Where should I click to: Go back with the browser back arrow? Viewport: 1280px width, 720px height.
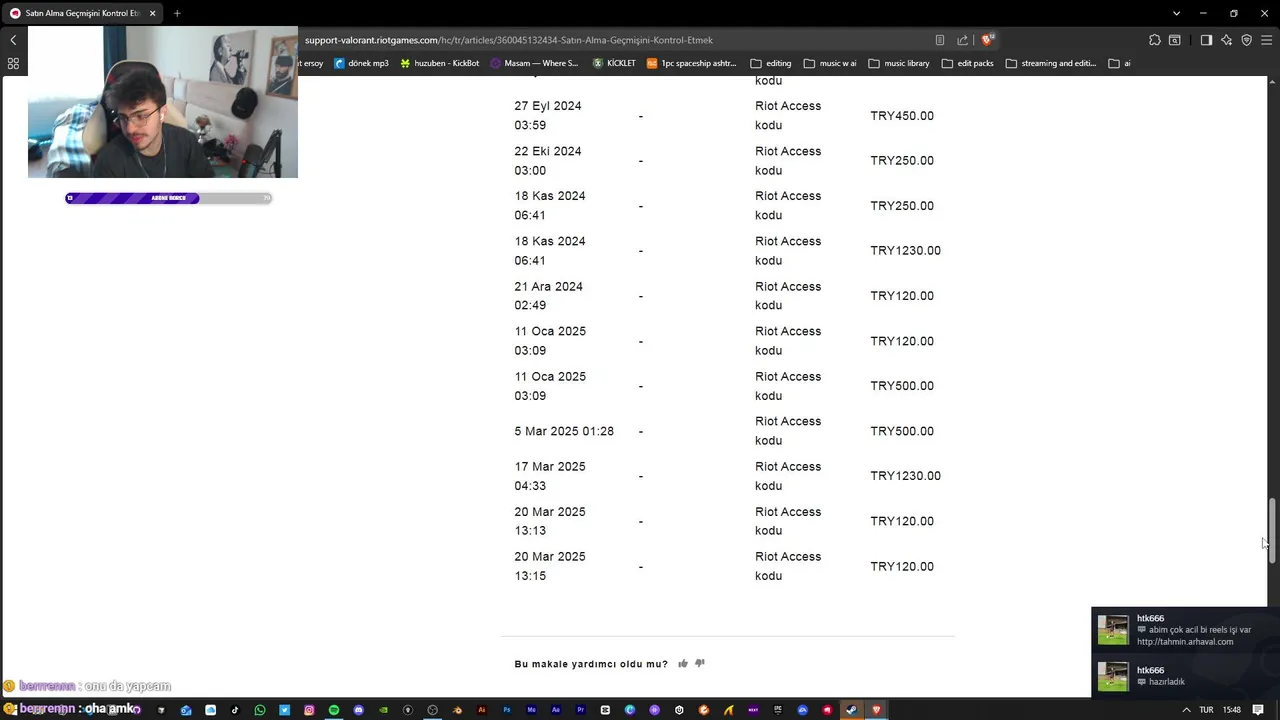click(13, 40)
